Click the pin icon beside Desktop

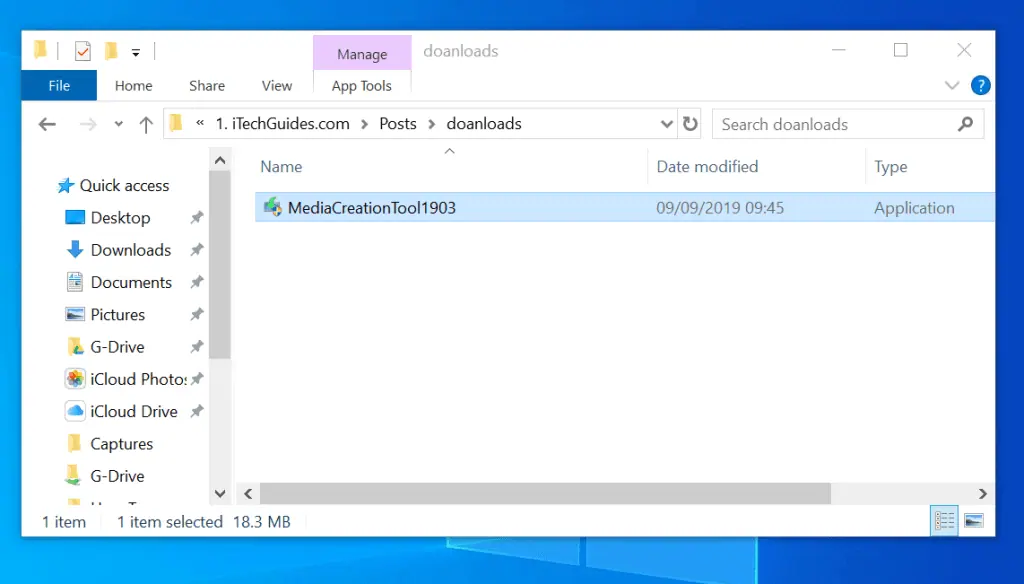(x=197, y=218)
